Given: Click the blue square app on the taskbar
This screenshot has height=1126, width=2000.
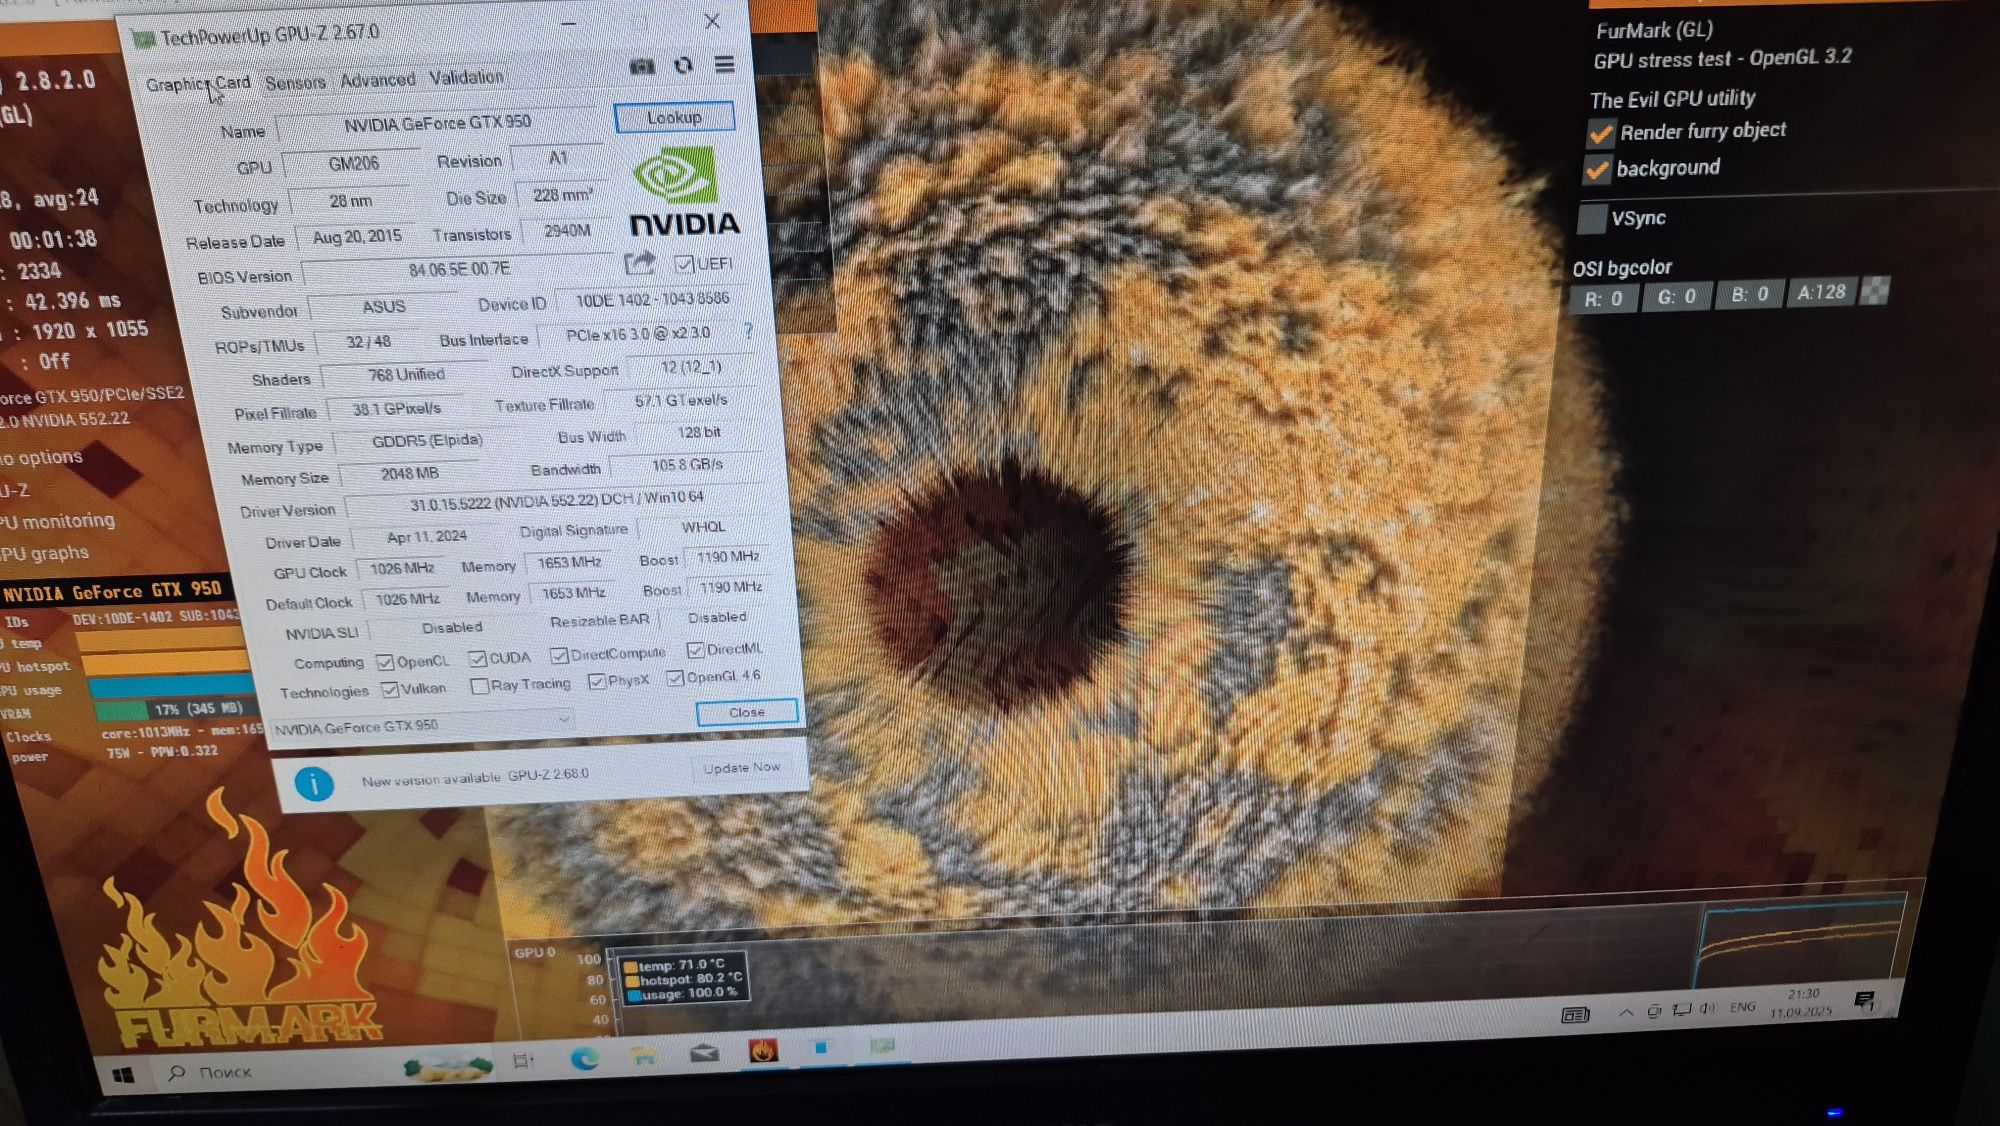Looking at the screenshot, I should [821, 1047].
